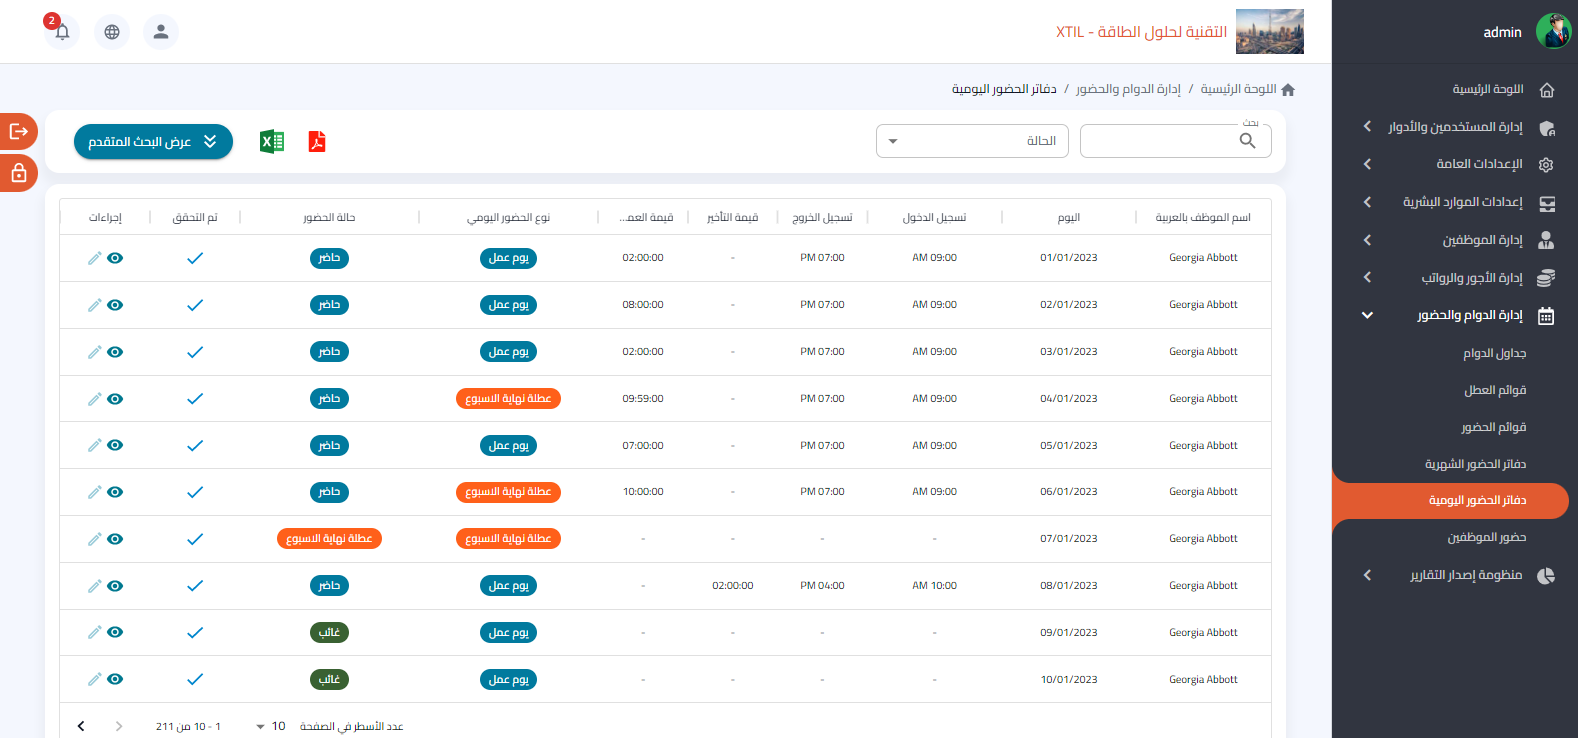Open the notifications bell icon
The width and height of the screenshot is (1578, 738).
coord(62,32)
